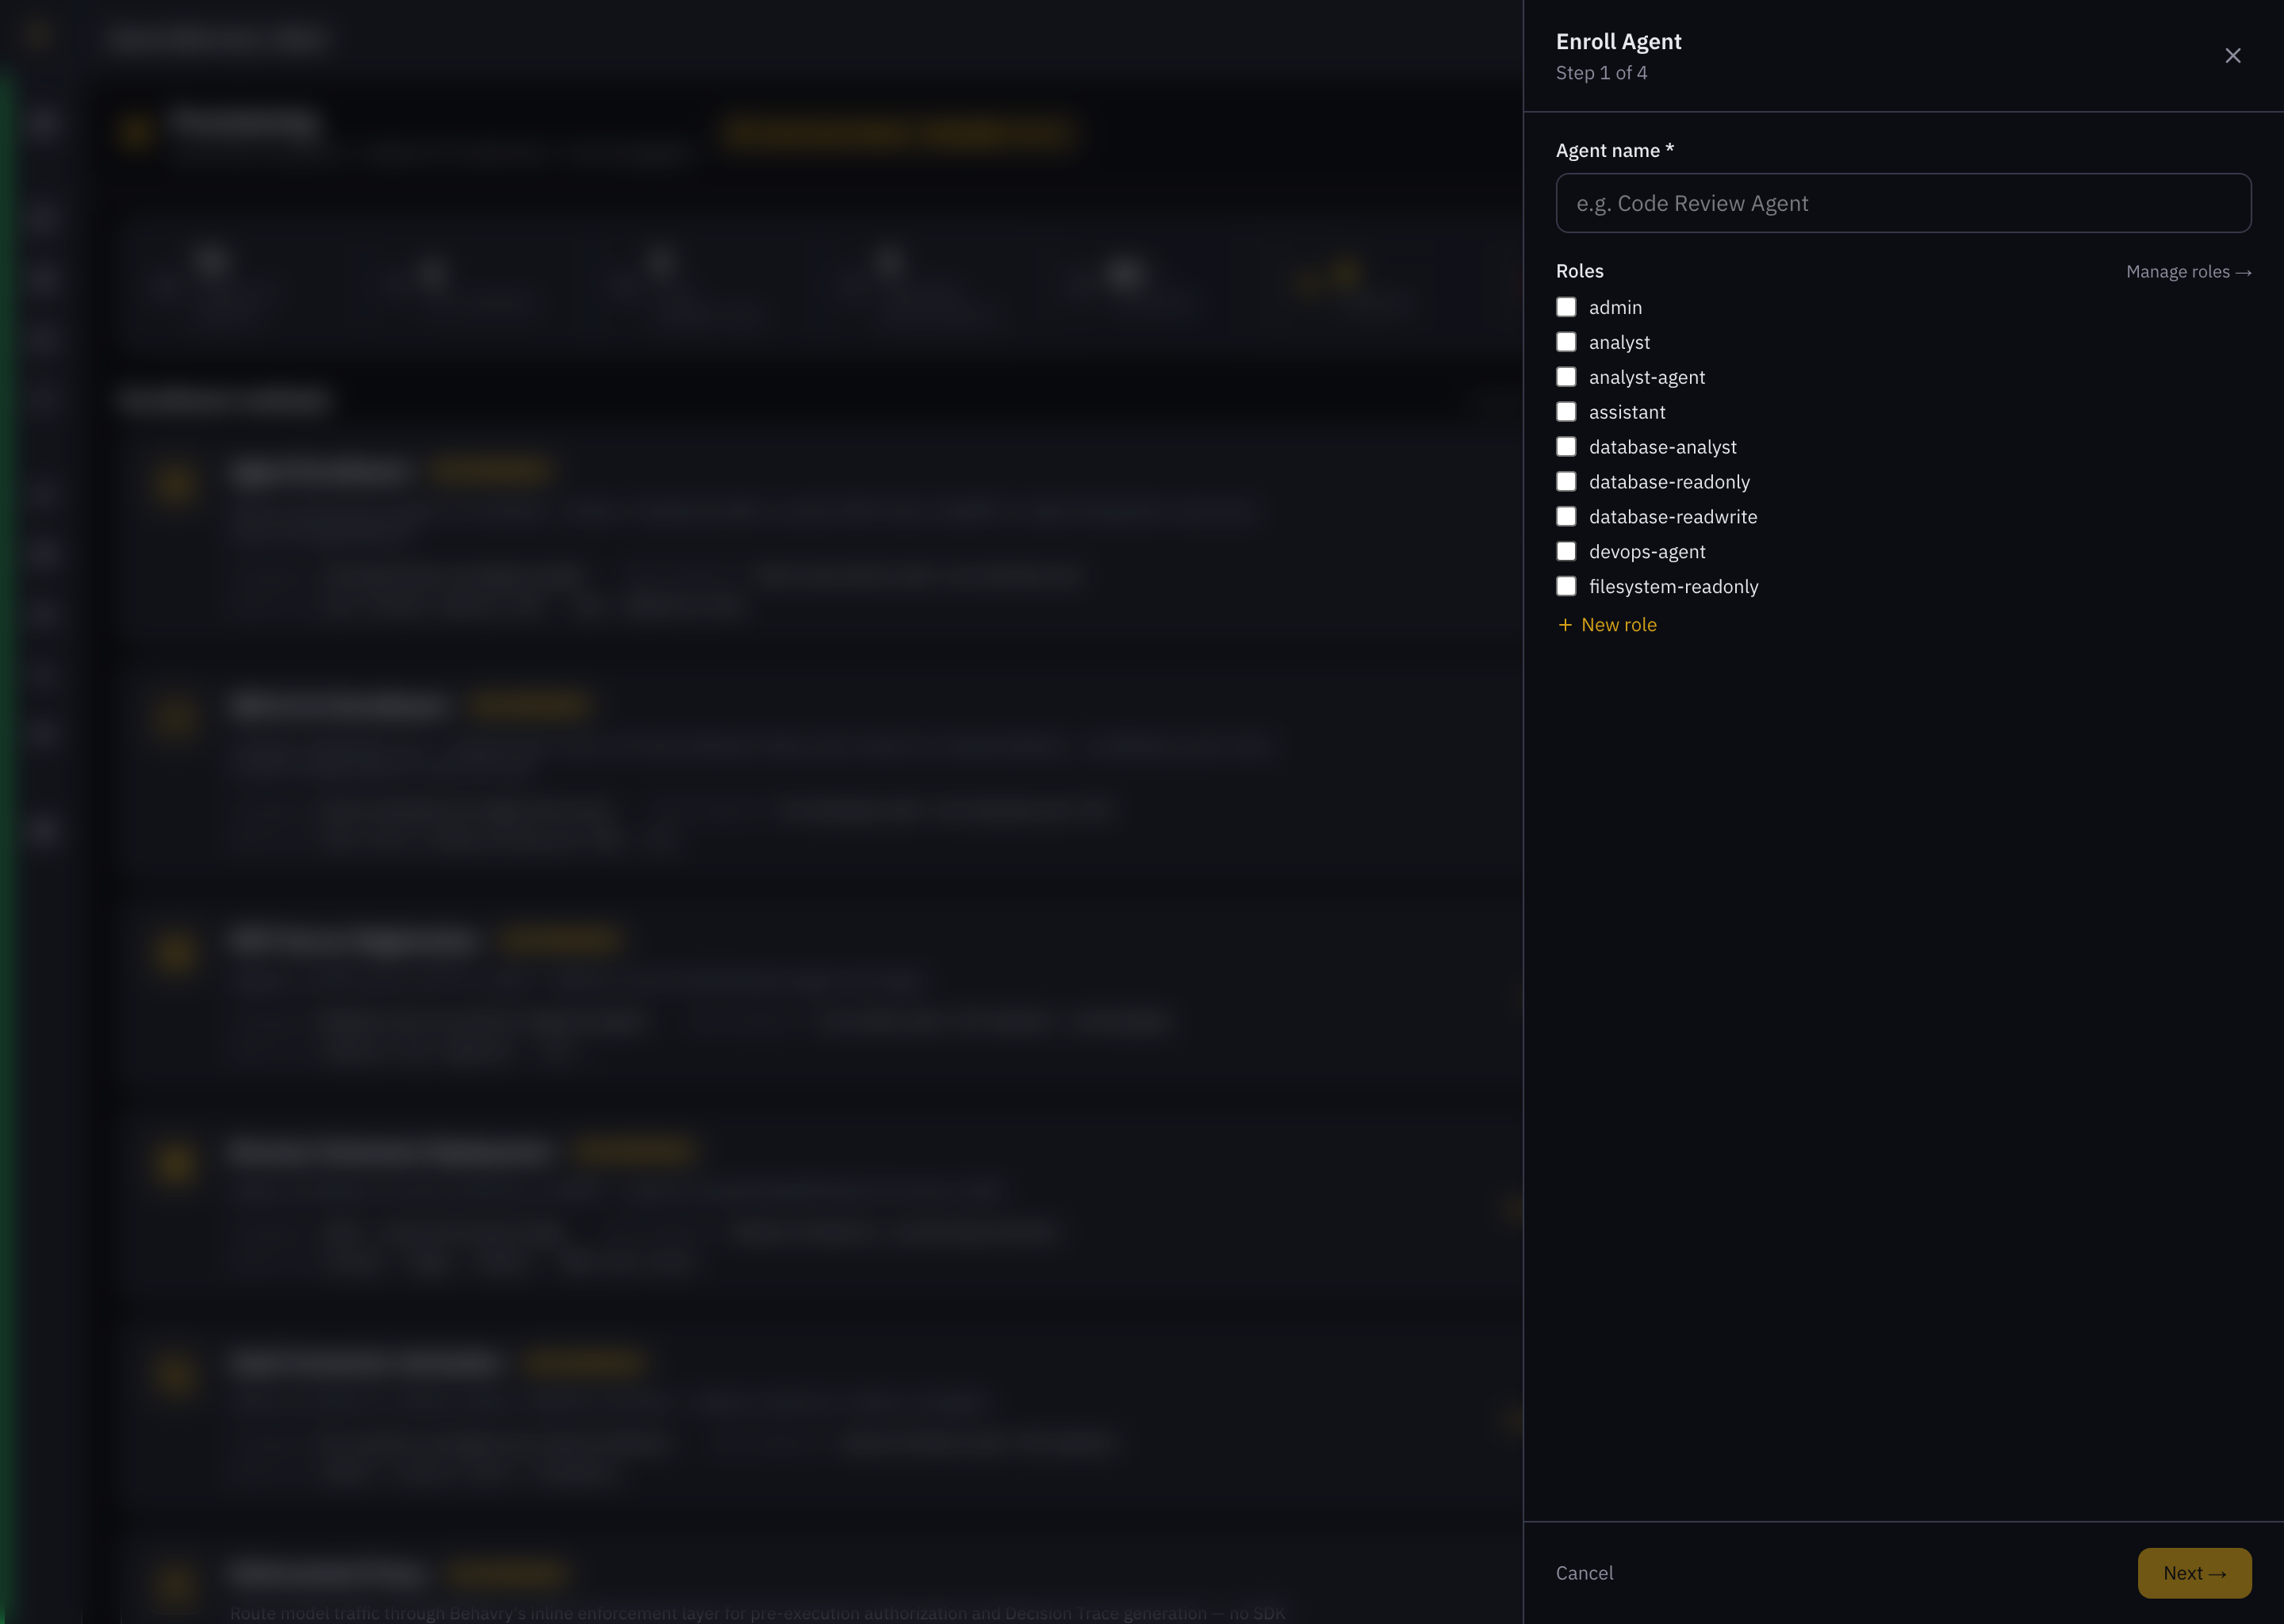The image size is (2284, 1624).
Task: Click the plus icon beside New role
Action: tap(1565, 625)
